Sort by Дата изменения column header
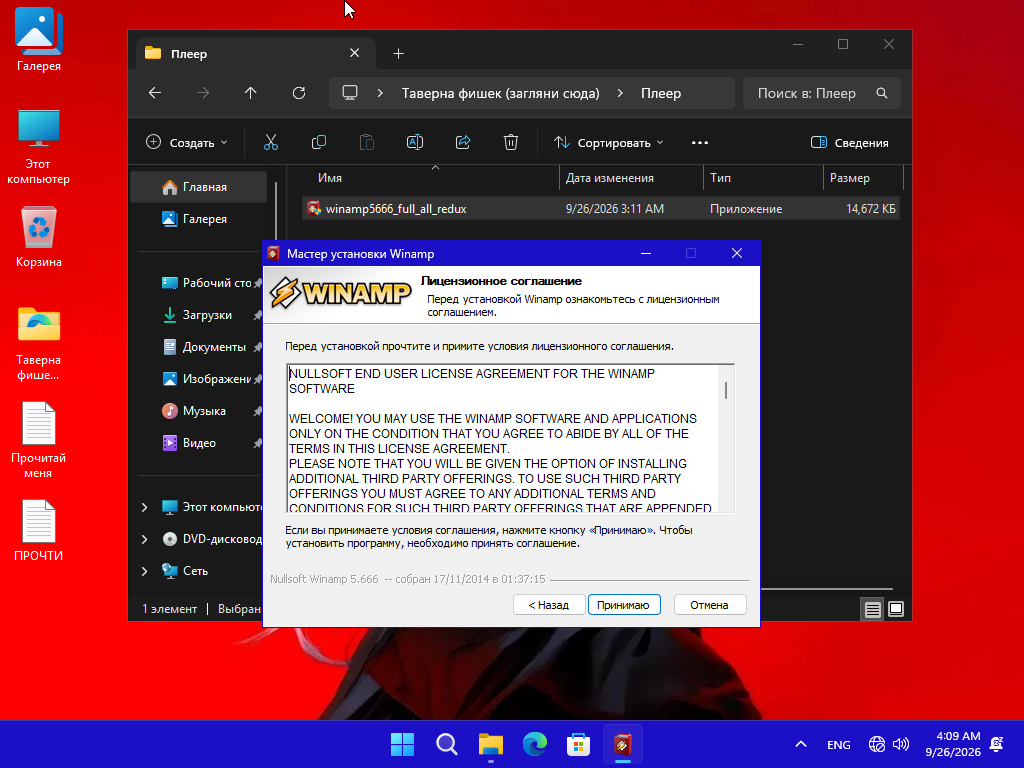Screen dimensions: 1024x768 point(632,178)
